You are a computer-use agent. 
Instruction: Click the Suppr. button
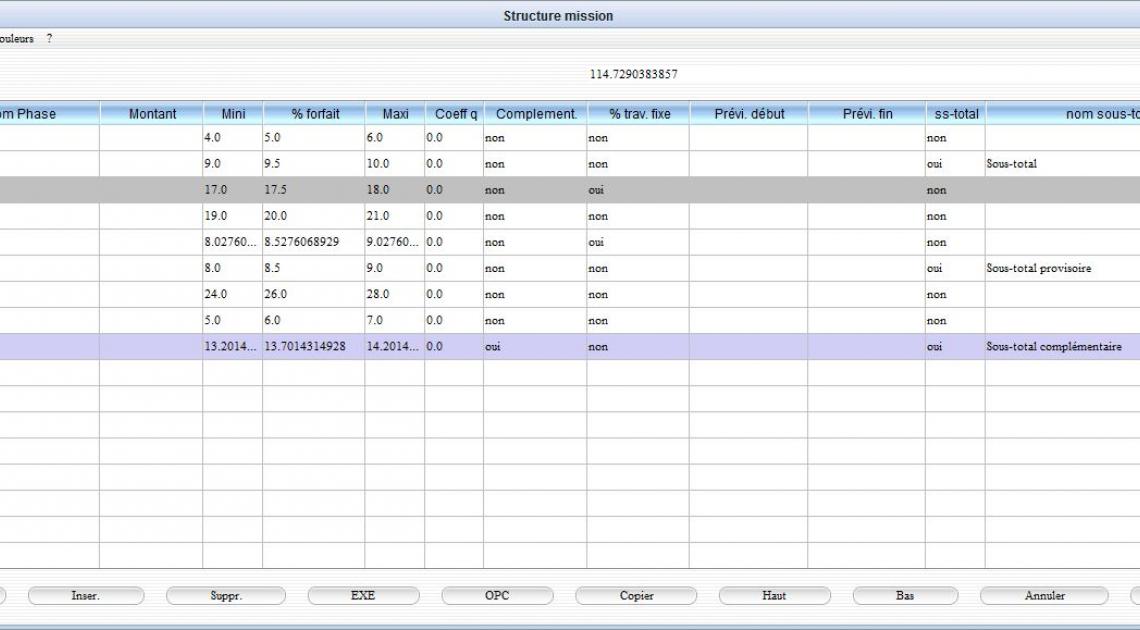point(226,596)
